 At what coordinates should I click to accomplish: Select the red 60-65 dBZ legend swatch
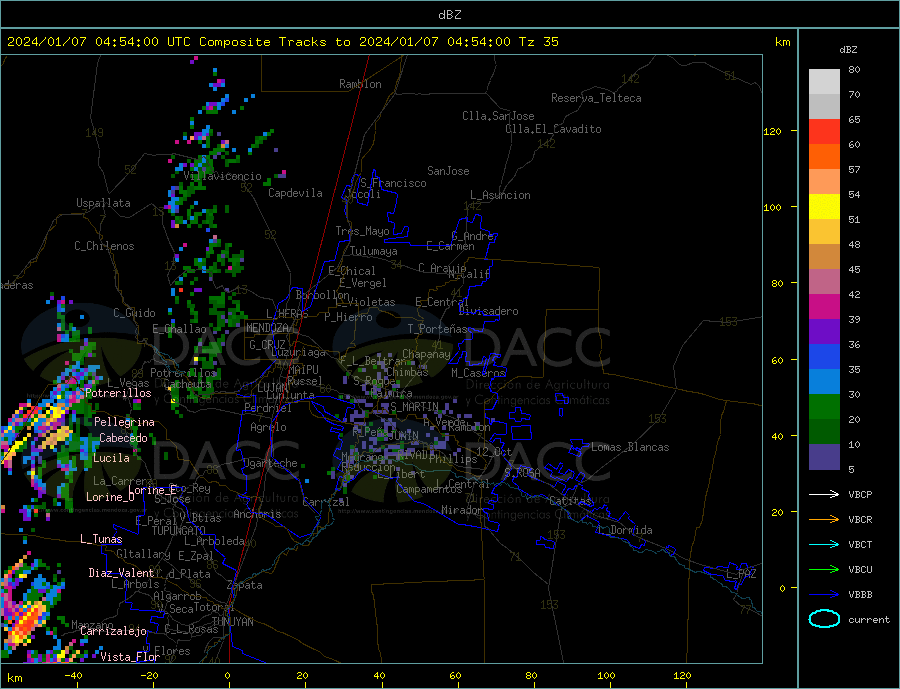(824, 131)
